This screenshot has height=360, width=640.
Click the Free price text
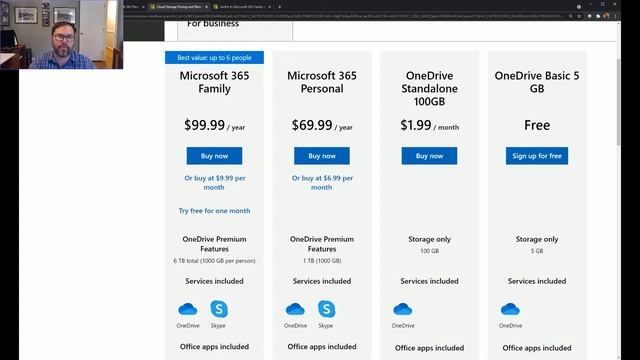pos(537,125)
